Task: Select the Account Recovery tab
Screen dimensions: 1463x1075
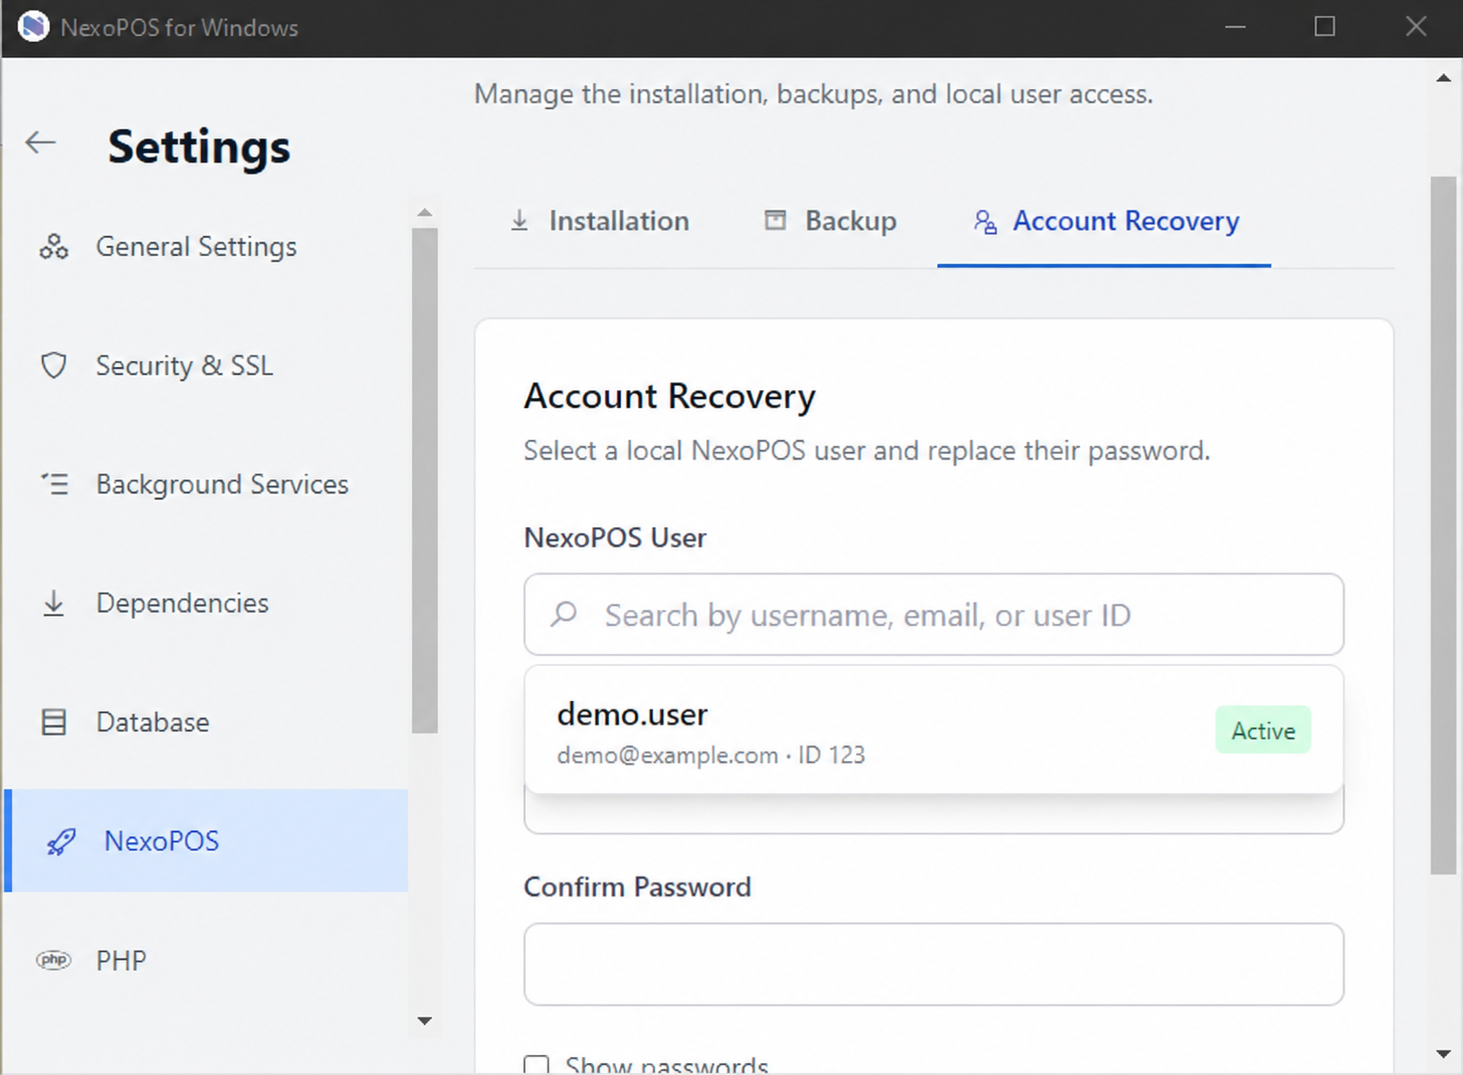Action: 1105,221
